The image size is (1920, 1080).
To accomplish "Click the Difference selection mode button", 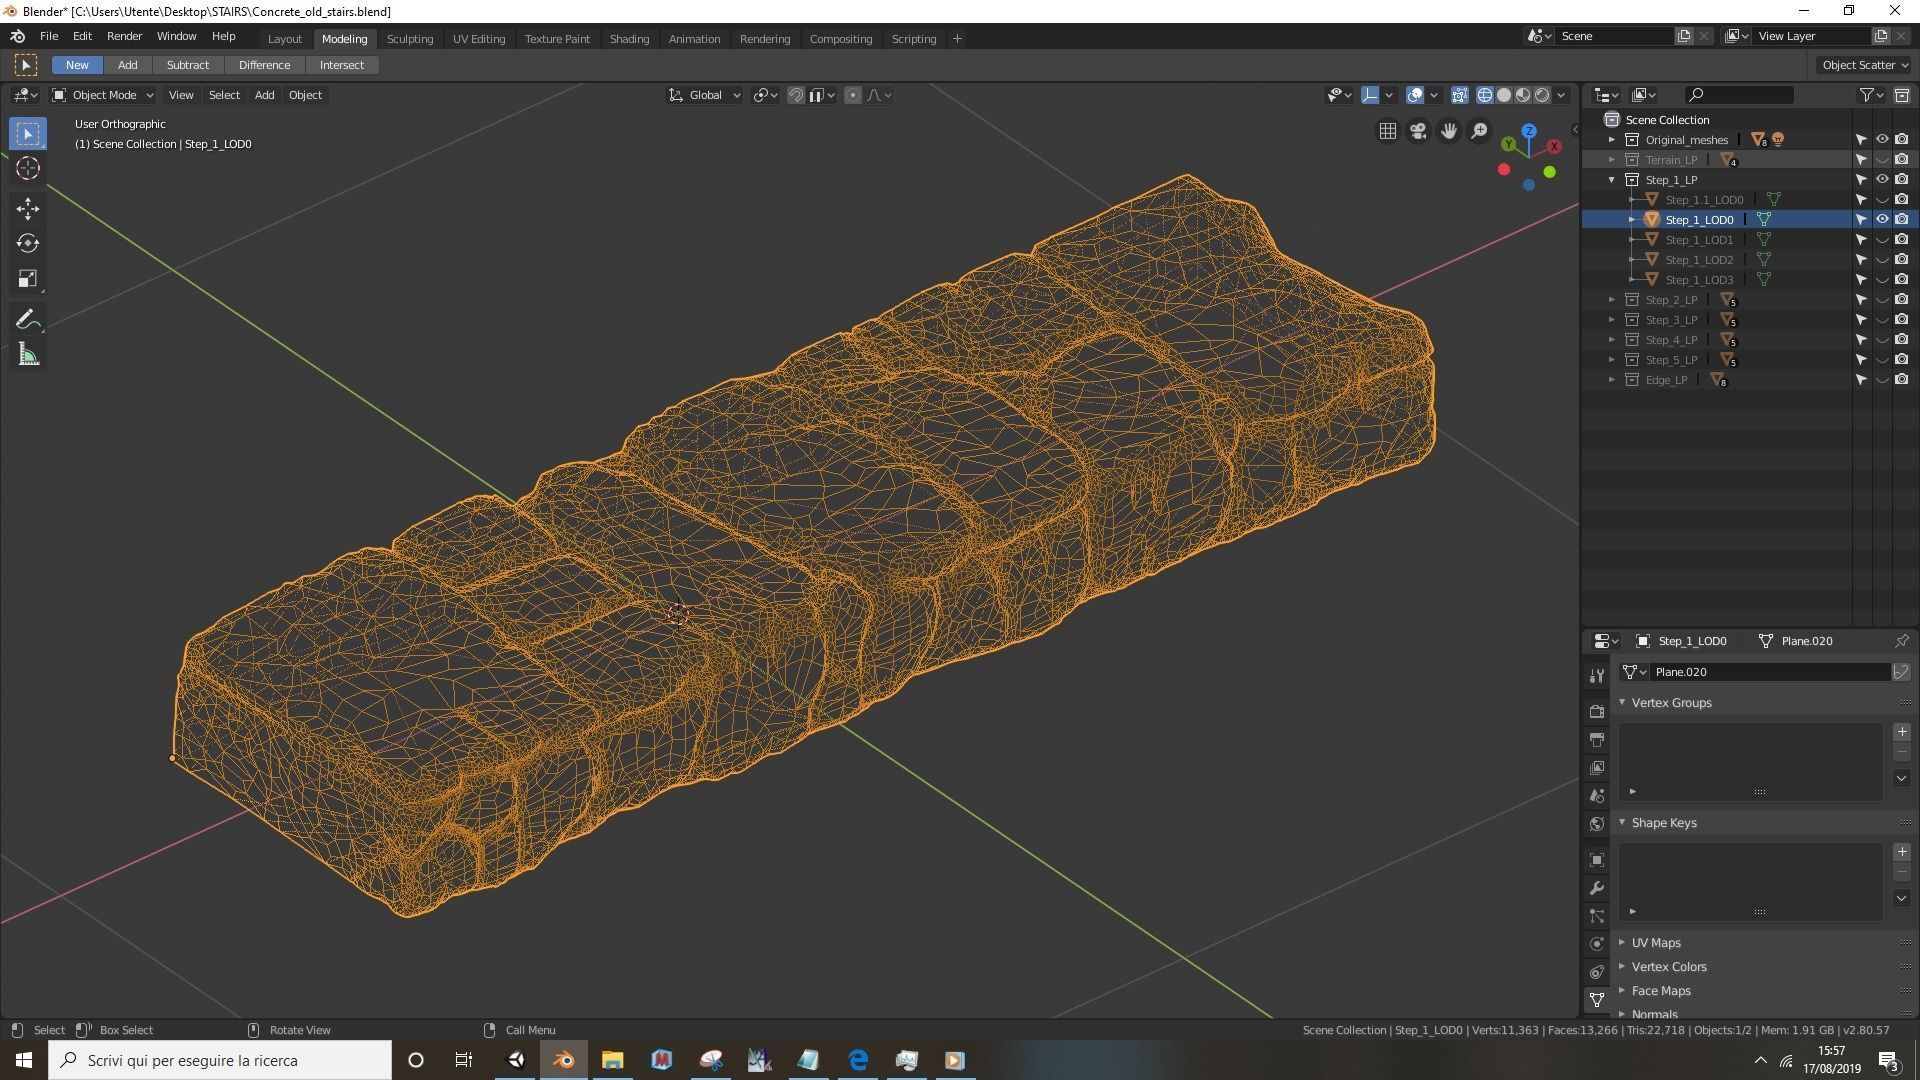I will [264, 65].
